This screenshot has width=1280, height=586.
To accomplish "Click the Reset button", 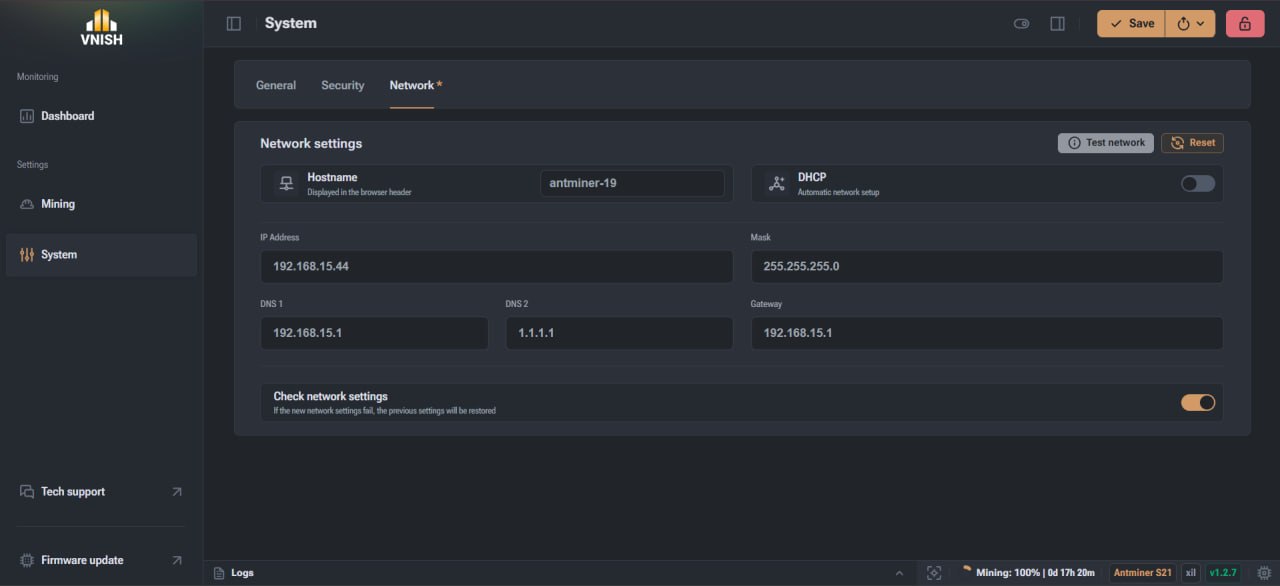I will tap(1192, 143).
